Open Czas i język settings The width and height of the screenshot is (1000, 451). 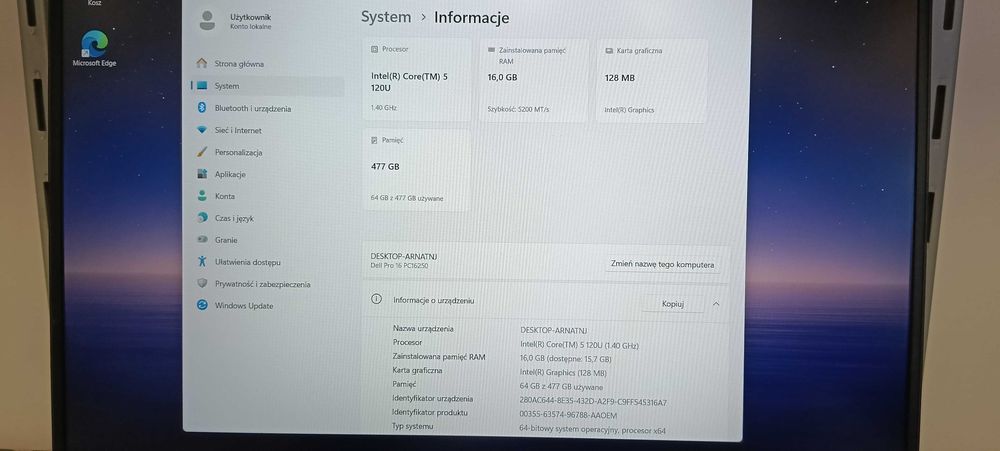pos(234,218)
